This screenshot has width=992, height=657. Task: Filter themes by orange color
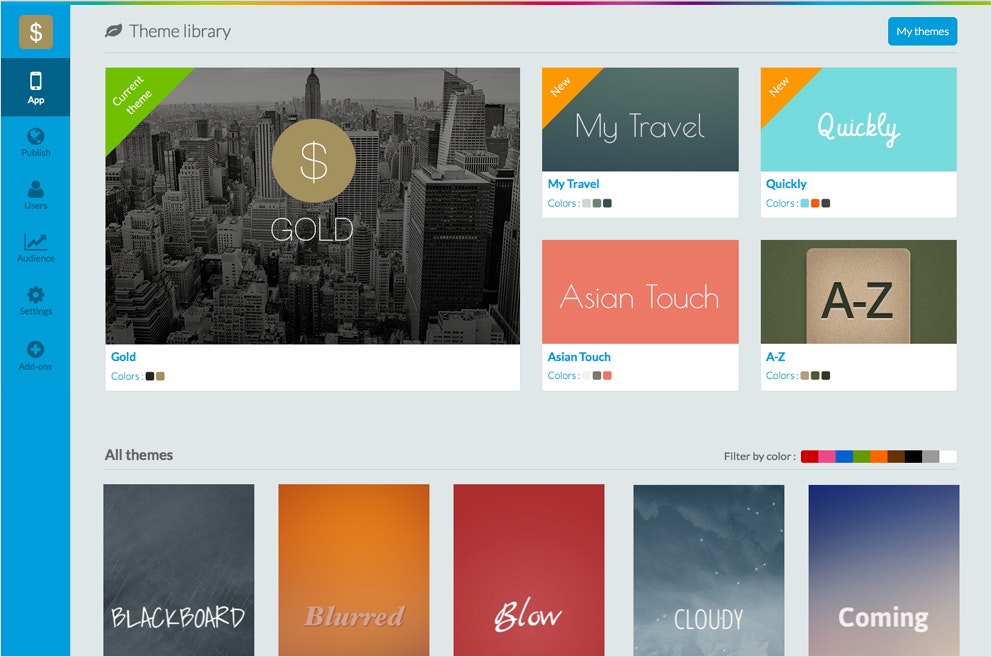point(879,456)
